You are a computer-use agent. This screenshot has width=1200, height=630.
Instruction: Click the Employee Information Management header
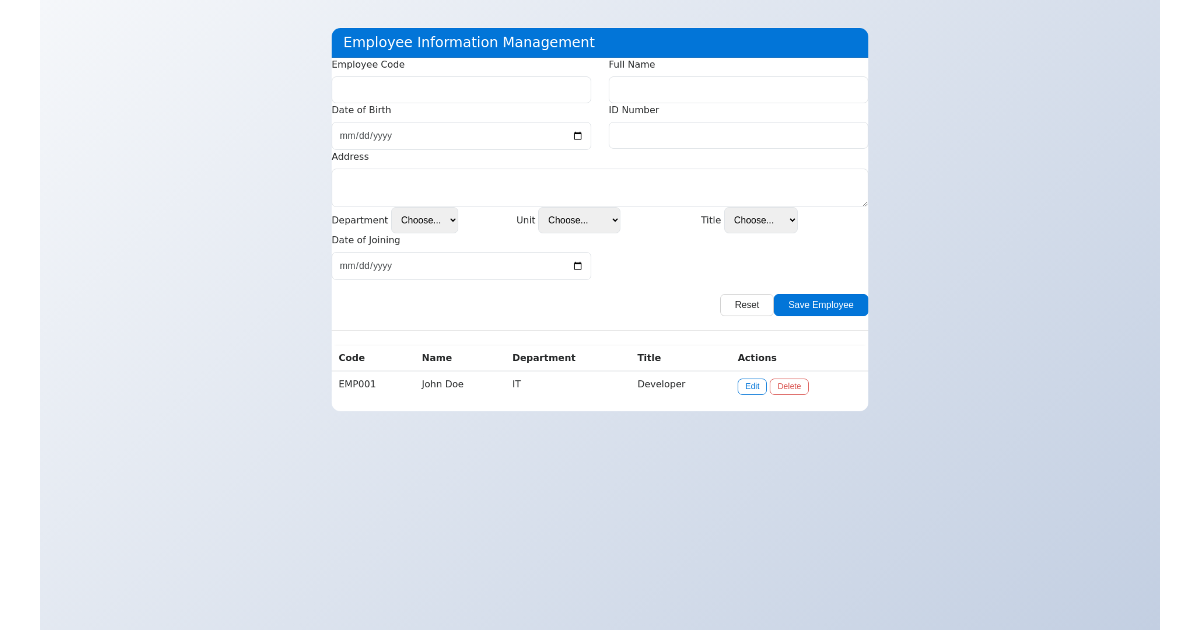469,42
